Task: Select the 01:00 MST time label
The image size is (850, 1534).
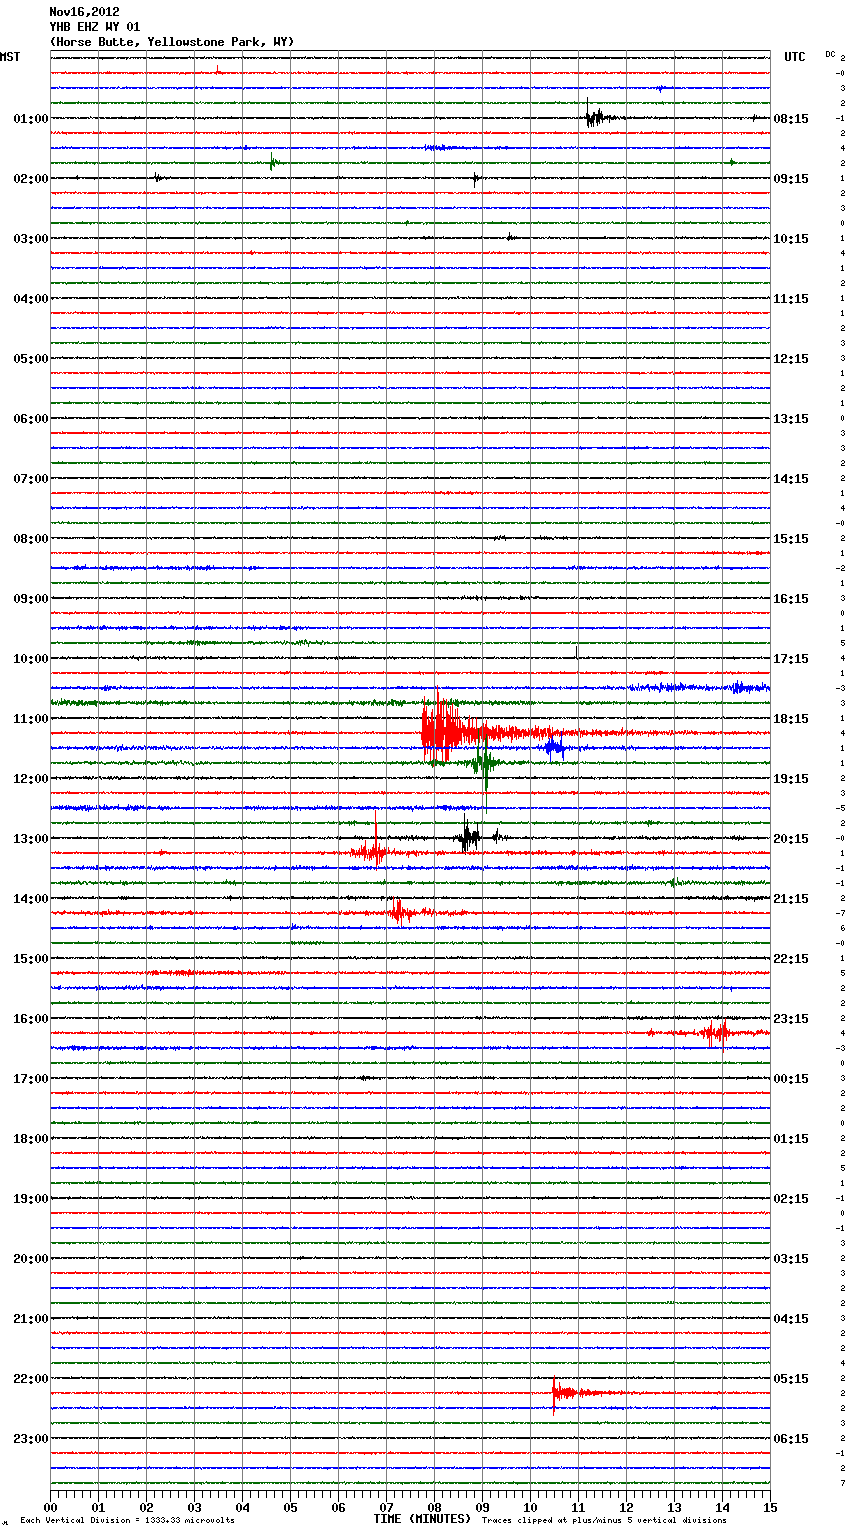Action: tap(31, 119)
